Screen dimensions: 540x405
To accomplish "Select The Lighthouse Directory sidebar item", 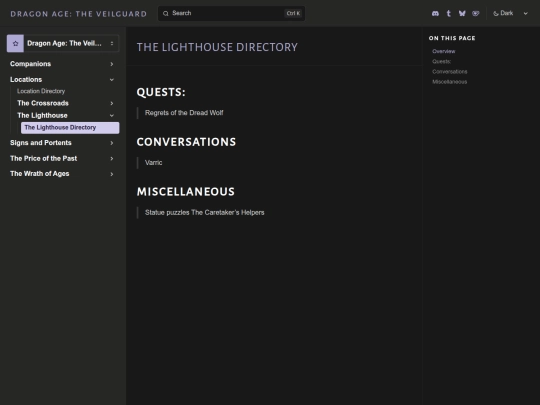I will pos(70,128).
